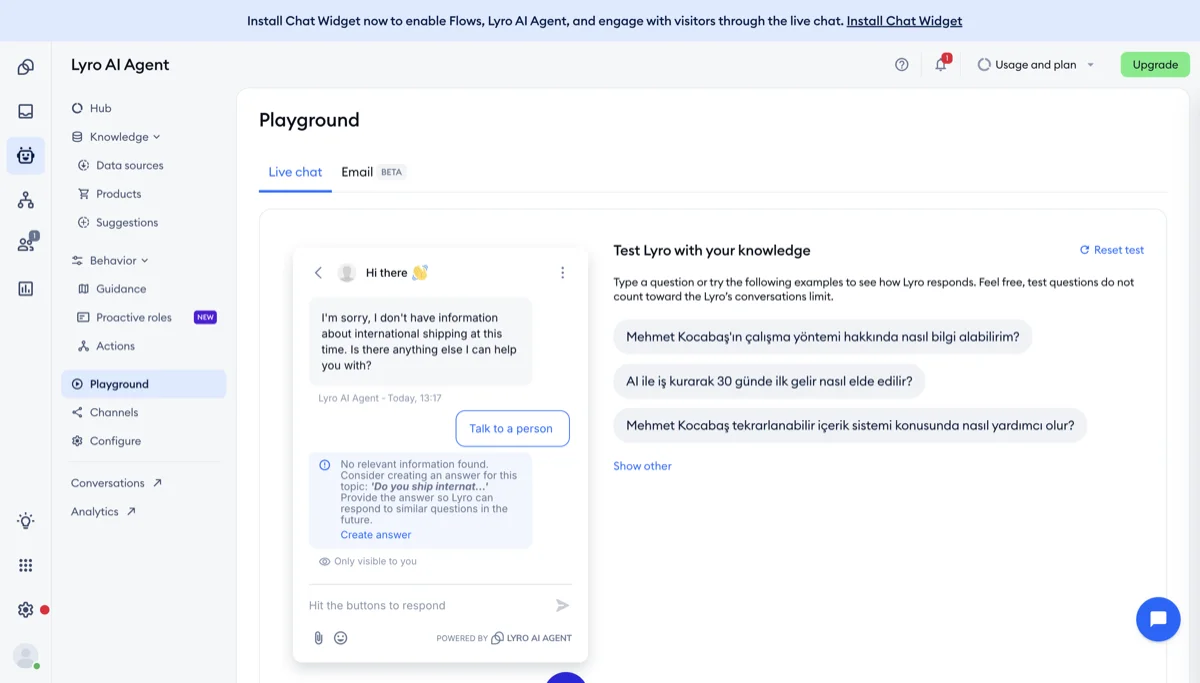Click Show other link
1200x683 pixels.
coord(642,466)
